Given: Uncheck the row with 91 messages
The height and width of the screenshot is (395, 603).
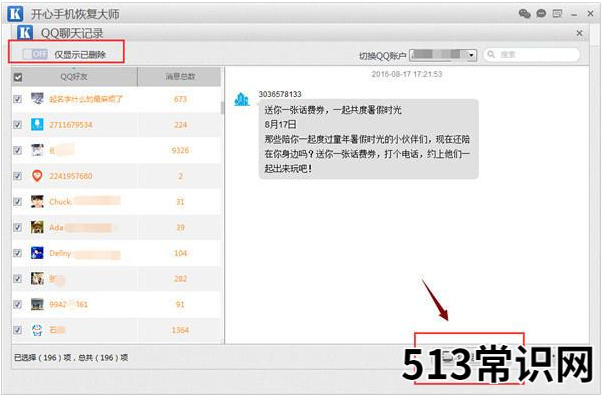Looking at the screenshot, I should point(18,304).
